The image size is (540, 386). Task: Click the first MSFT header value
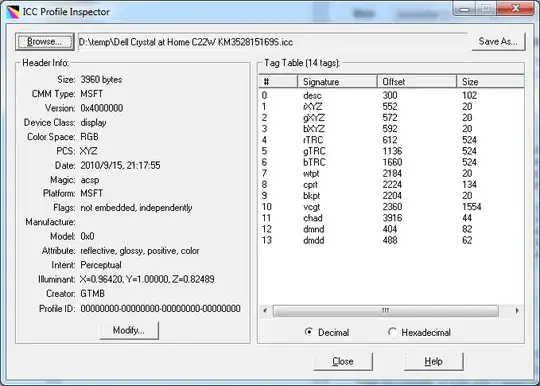(x=92, y=94)
